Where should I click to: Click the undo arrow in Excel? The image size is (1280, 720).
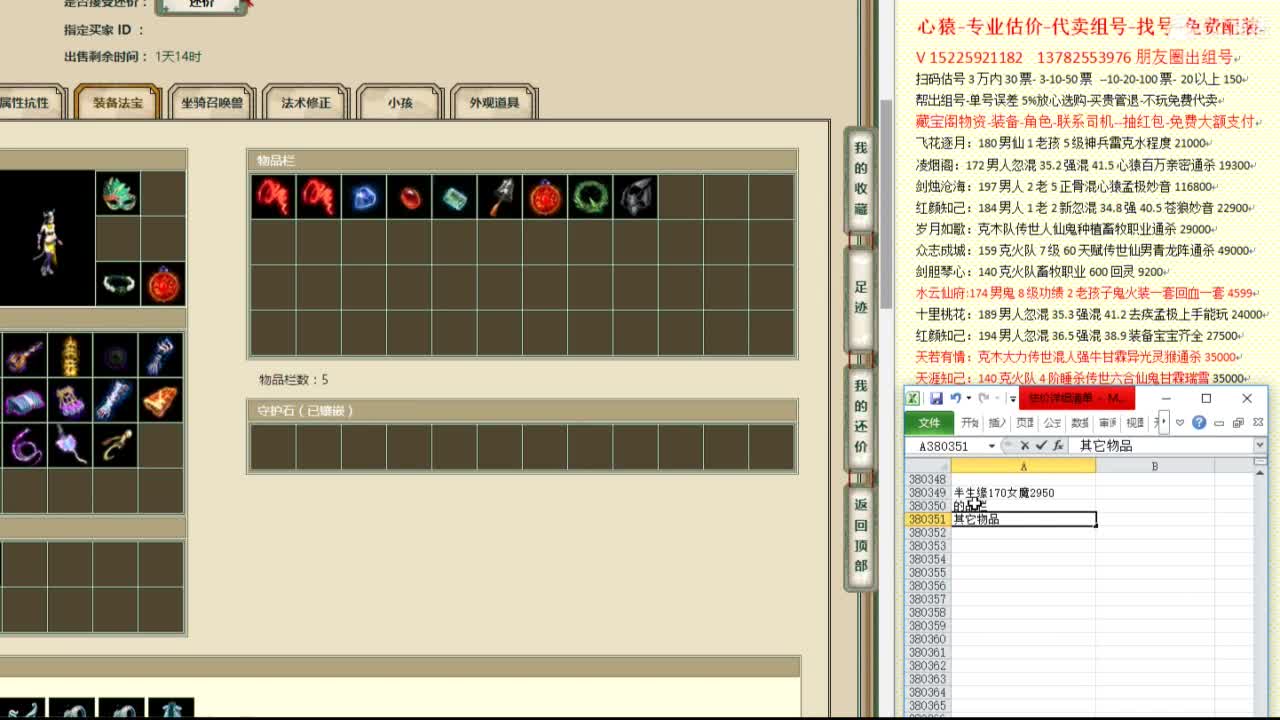pos(956,399)
